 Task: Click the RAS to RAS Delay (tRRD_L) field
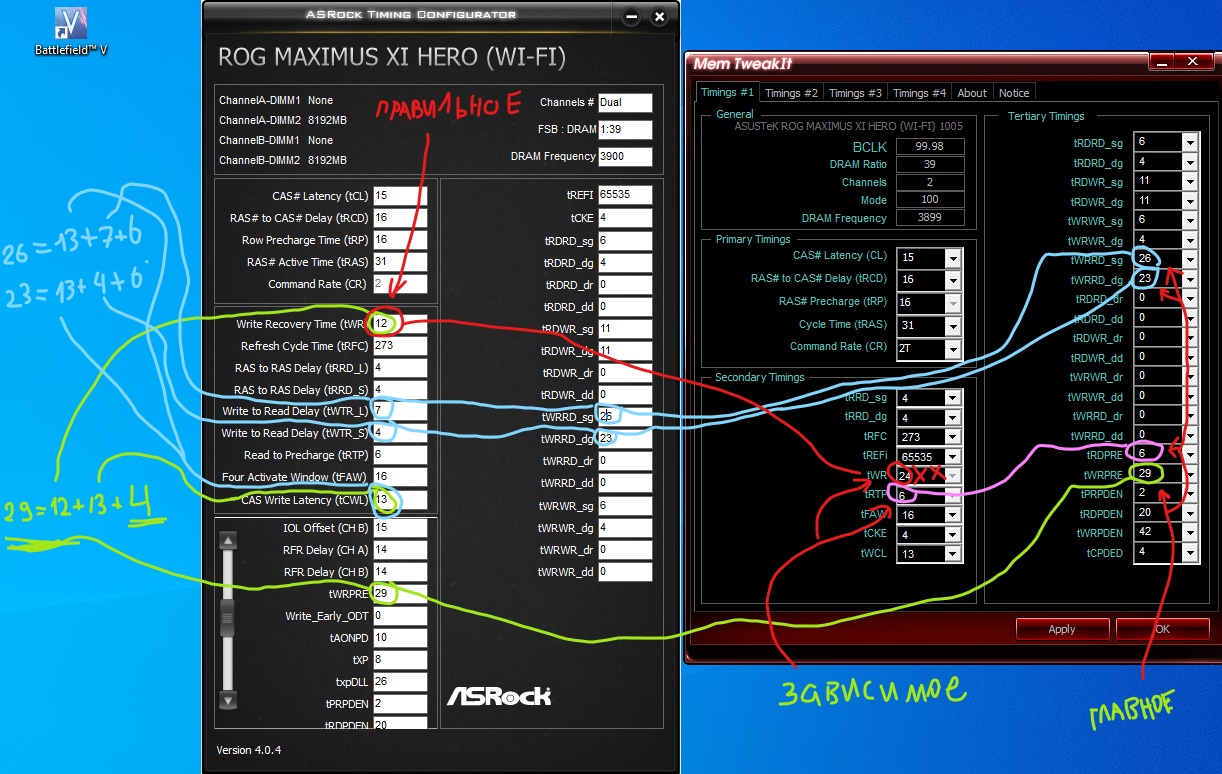399,368
